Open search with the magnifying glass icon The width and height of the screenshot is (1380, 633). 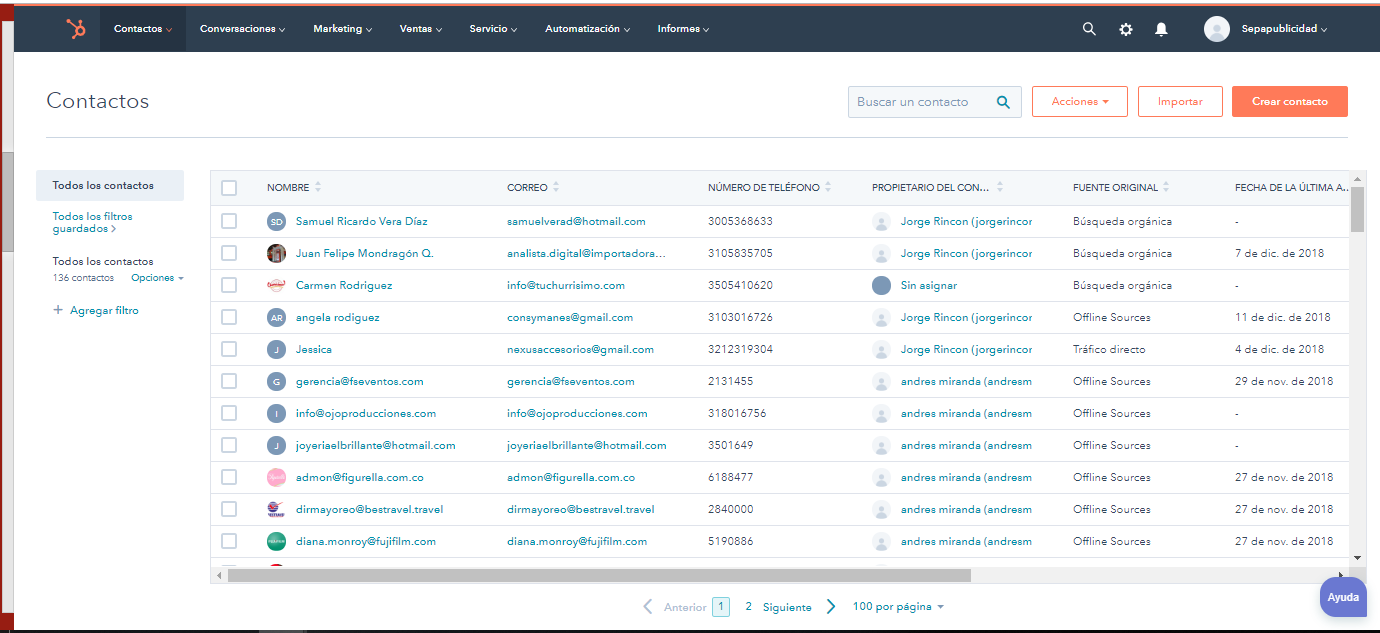1089,29
